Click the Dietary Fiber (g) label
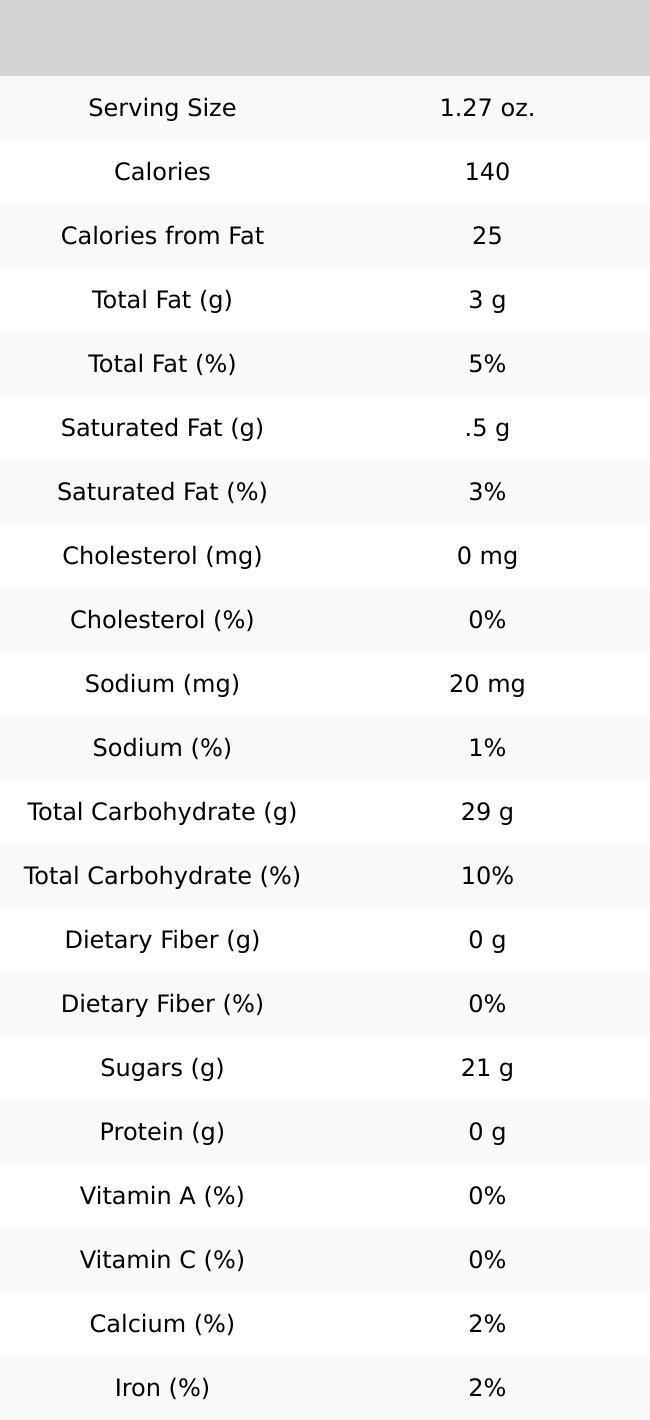650x1420 pixels. 162,940
